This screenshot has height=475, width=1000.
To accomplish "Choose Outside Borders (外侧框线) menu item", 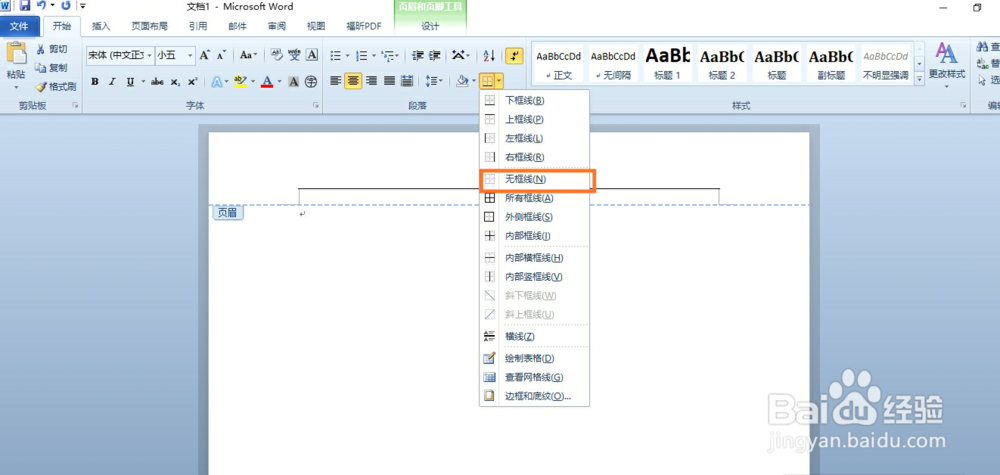I will tap(534, 217).
